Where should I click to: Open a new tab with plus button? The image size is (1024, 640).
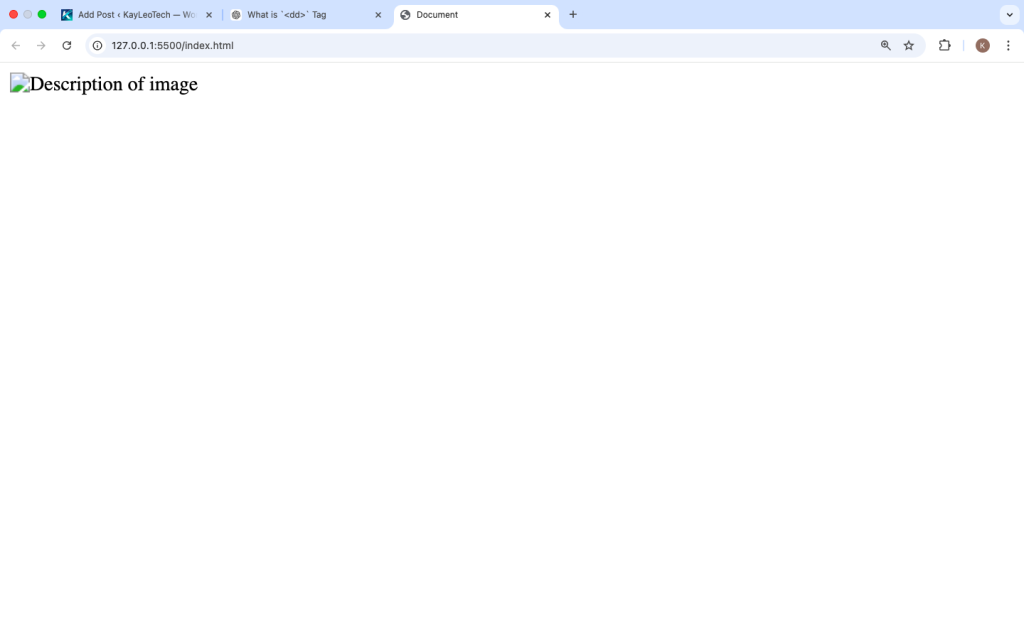[x=573, y=15]
